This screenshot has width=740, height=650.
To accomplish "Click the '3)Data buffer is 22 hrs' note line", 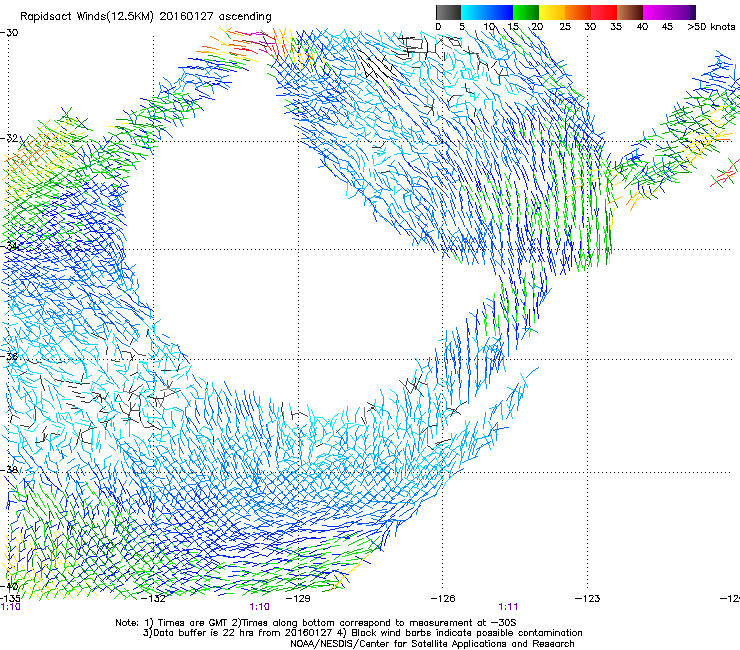I will 362,633.
